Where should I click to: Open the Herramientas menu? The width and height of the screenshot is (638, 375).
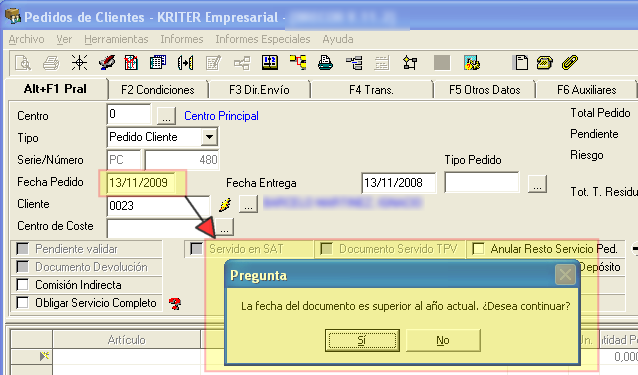(116, 39)
